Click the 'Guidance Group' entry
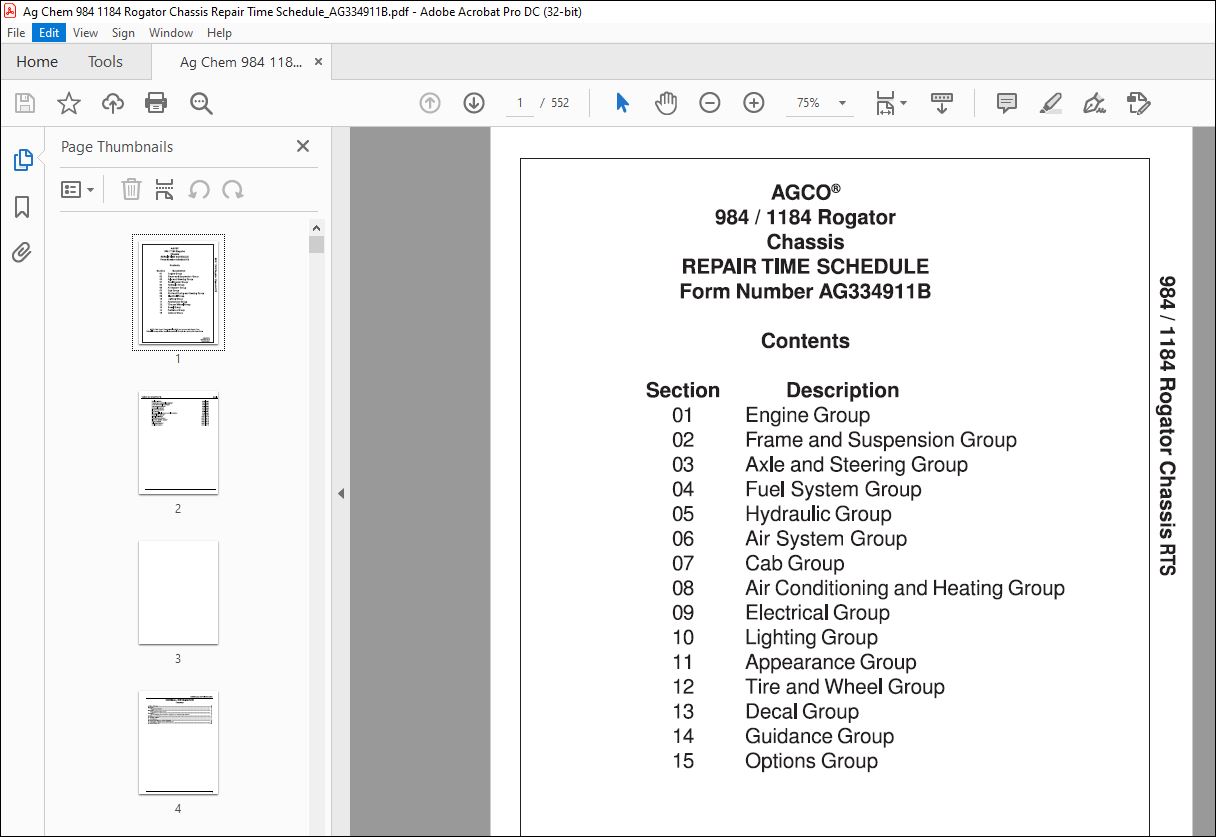Screen dimensions: 1216x837 point(820,736)
